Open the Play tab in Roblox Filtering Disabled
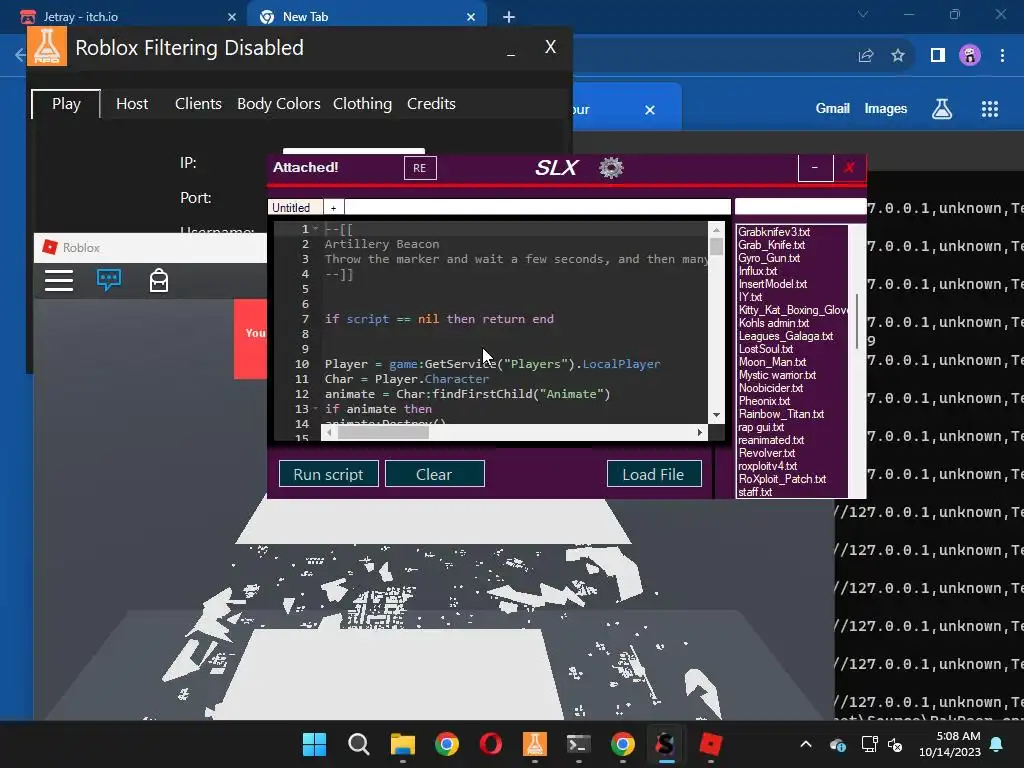 [66, 104]
